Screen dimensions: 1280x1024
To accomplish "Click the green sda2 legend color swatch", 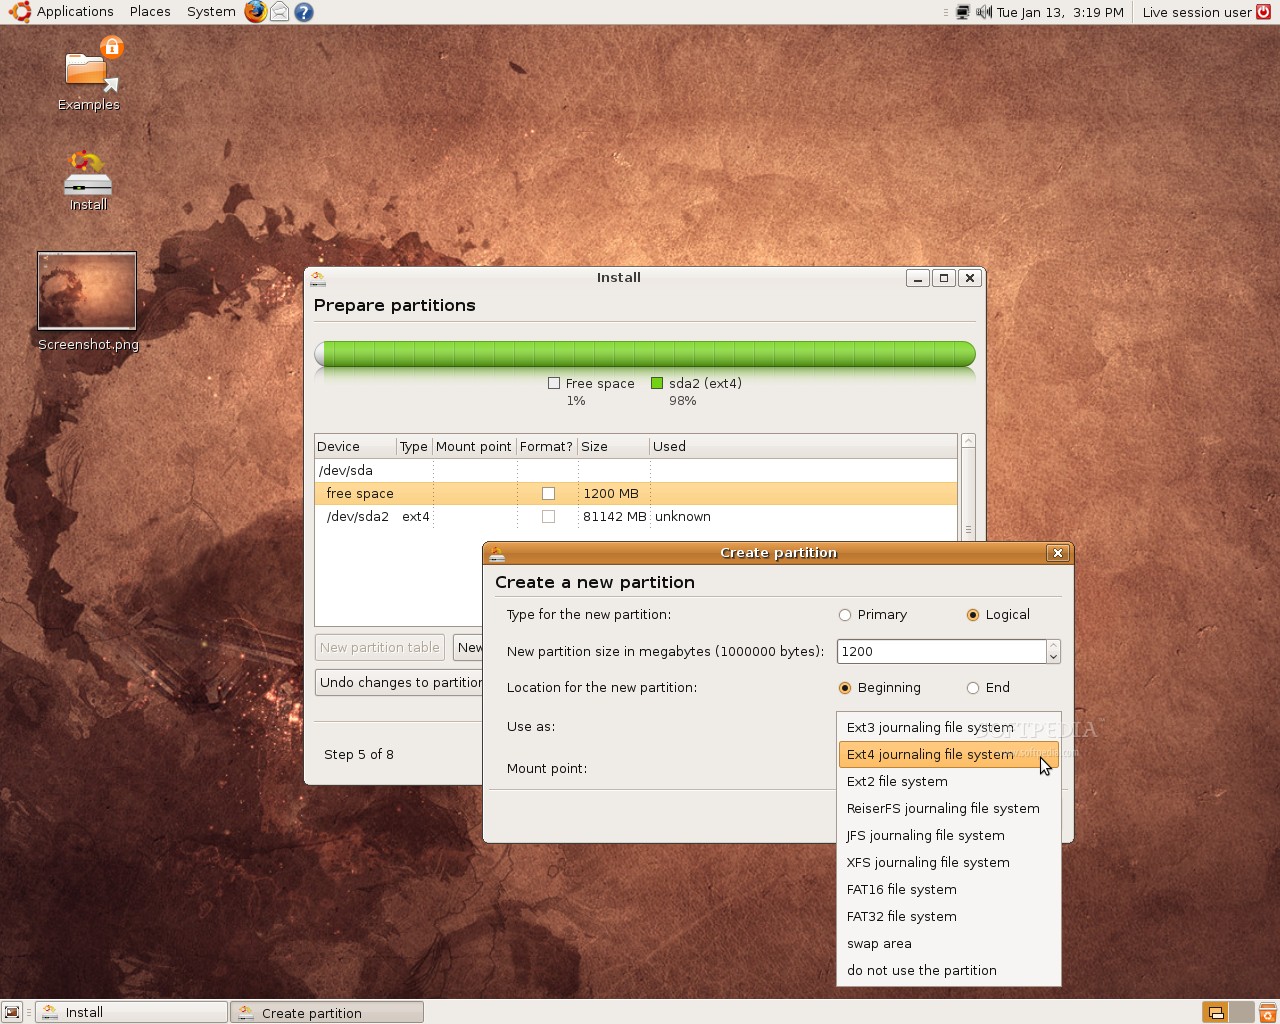I will click(x=657, y=383).
